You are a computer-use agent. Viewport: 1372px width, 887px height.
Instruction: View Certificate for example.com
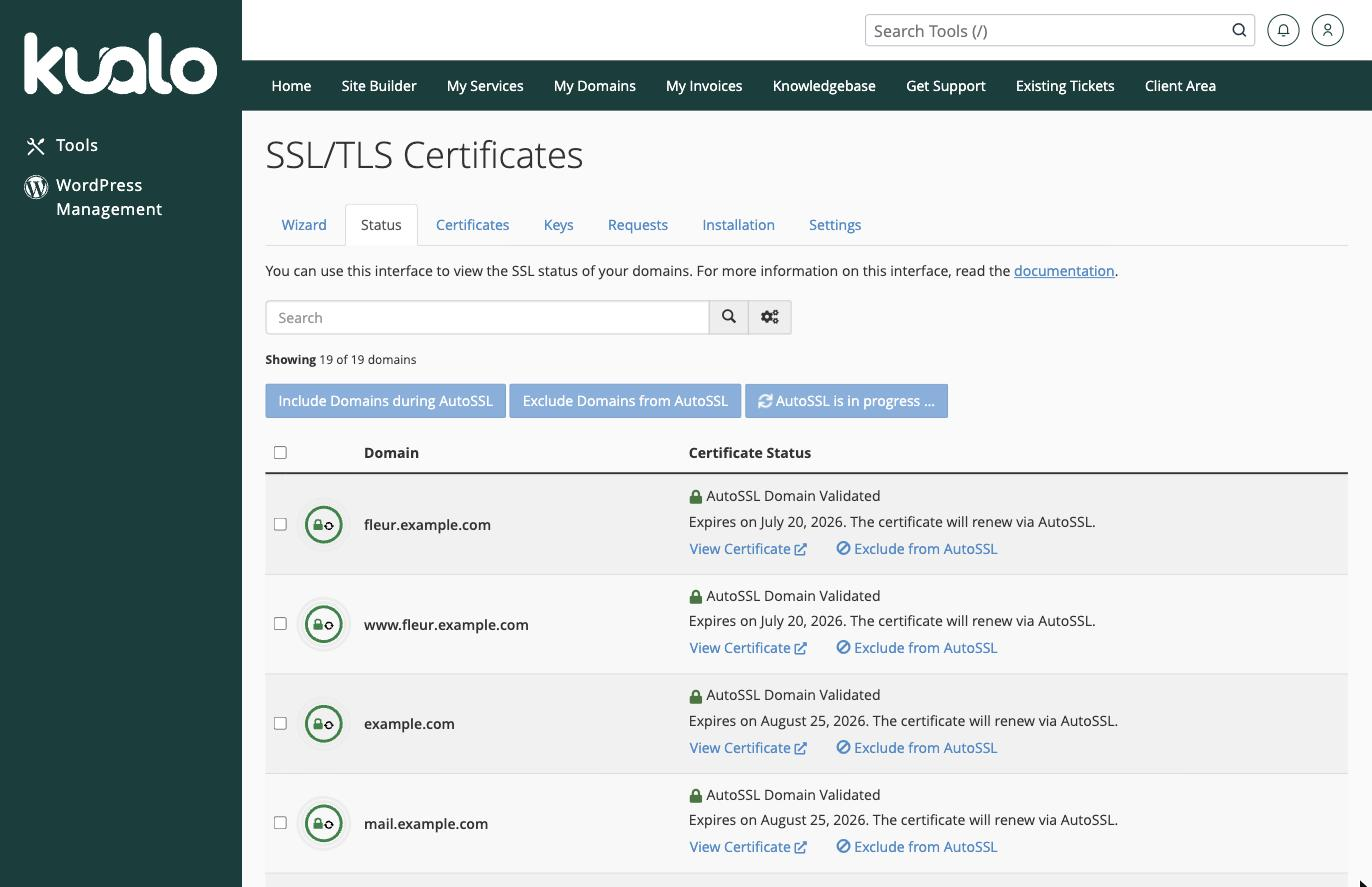(748, 748)
